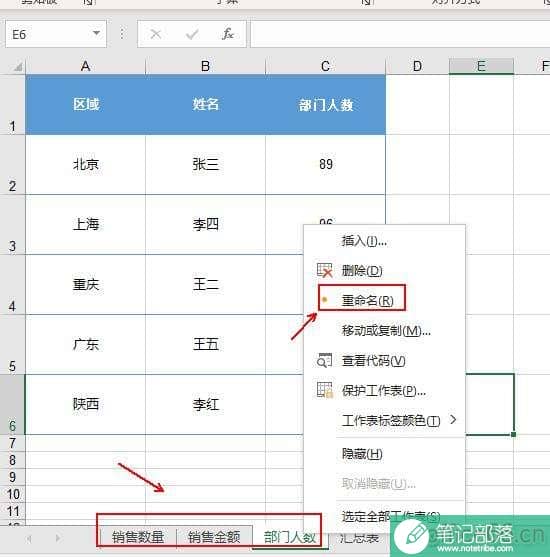This screenshot has width=550, height=557.
Task: Click the Select All corner triangle
Action: tap(17, 66)
